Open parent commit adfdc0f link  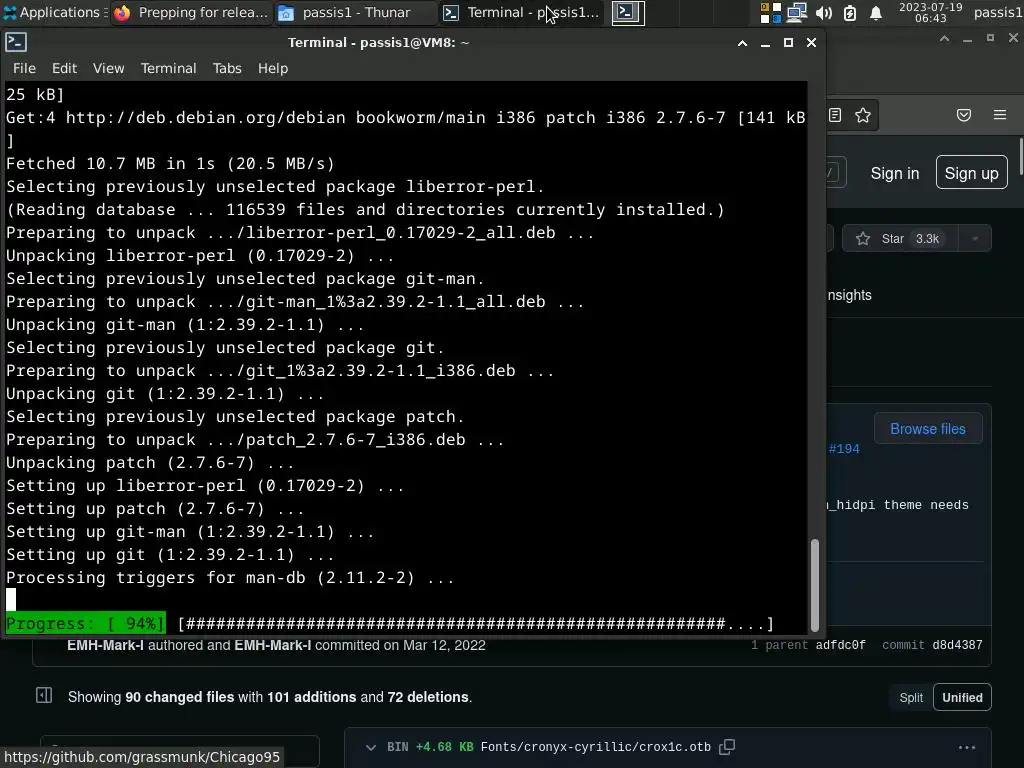tap(840, 645)
